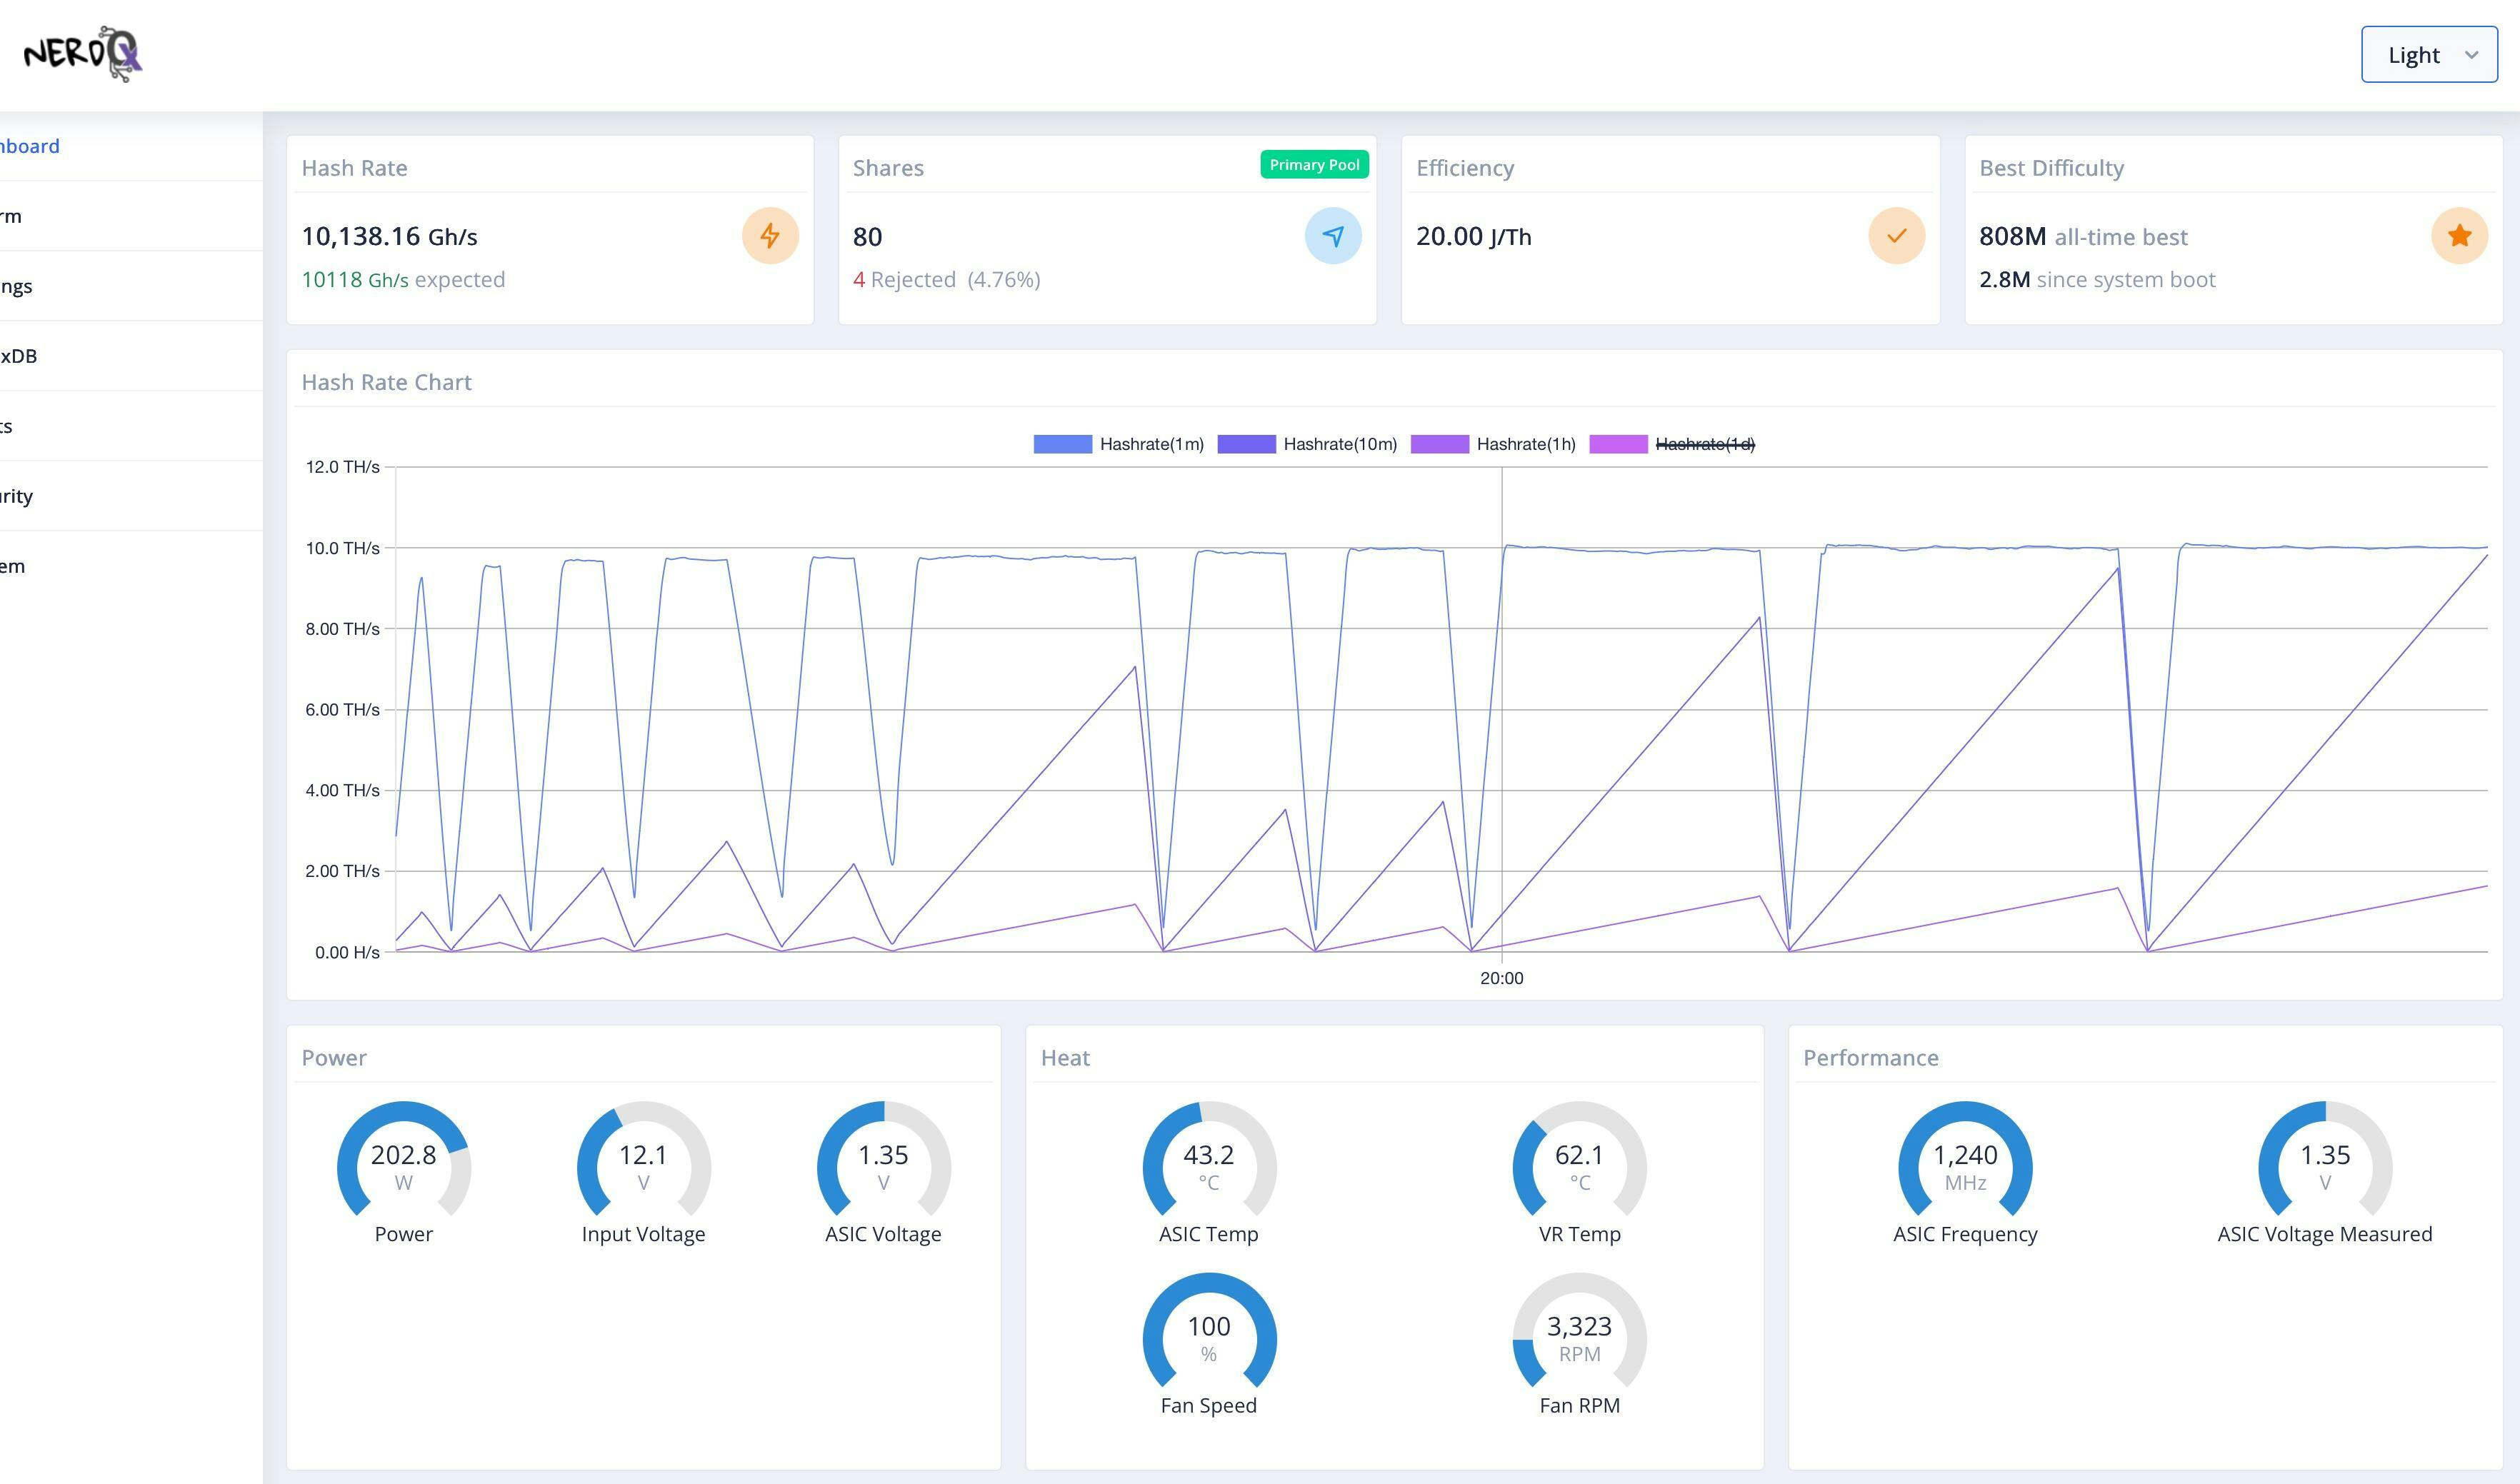Click the orange checkmark efficiency icon
The height and width of the screenshot is (1484, 2520).
coord(1896,236)
